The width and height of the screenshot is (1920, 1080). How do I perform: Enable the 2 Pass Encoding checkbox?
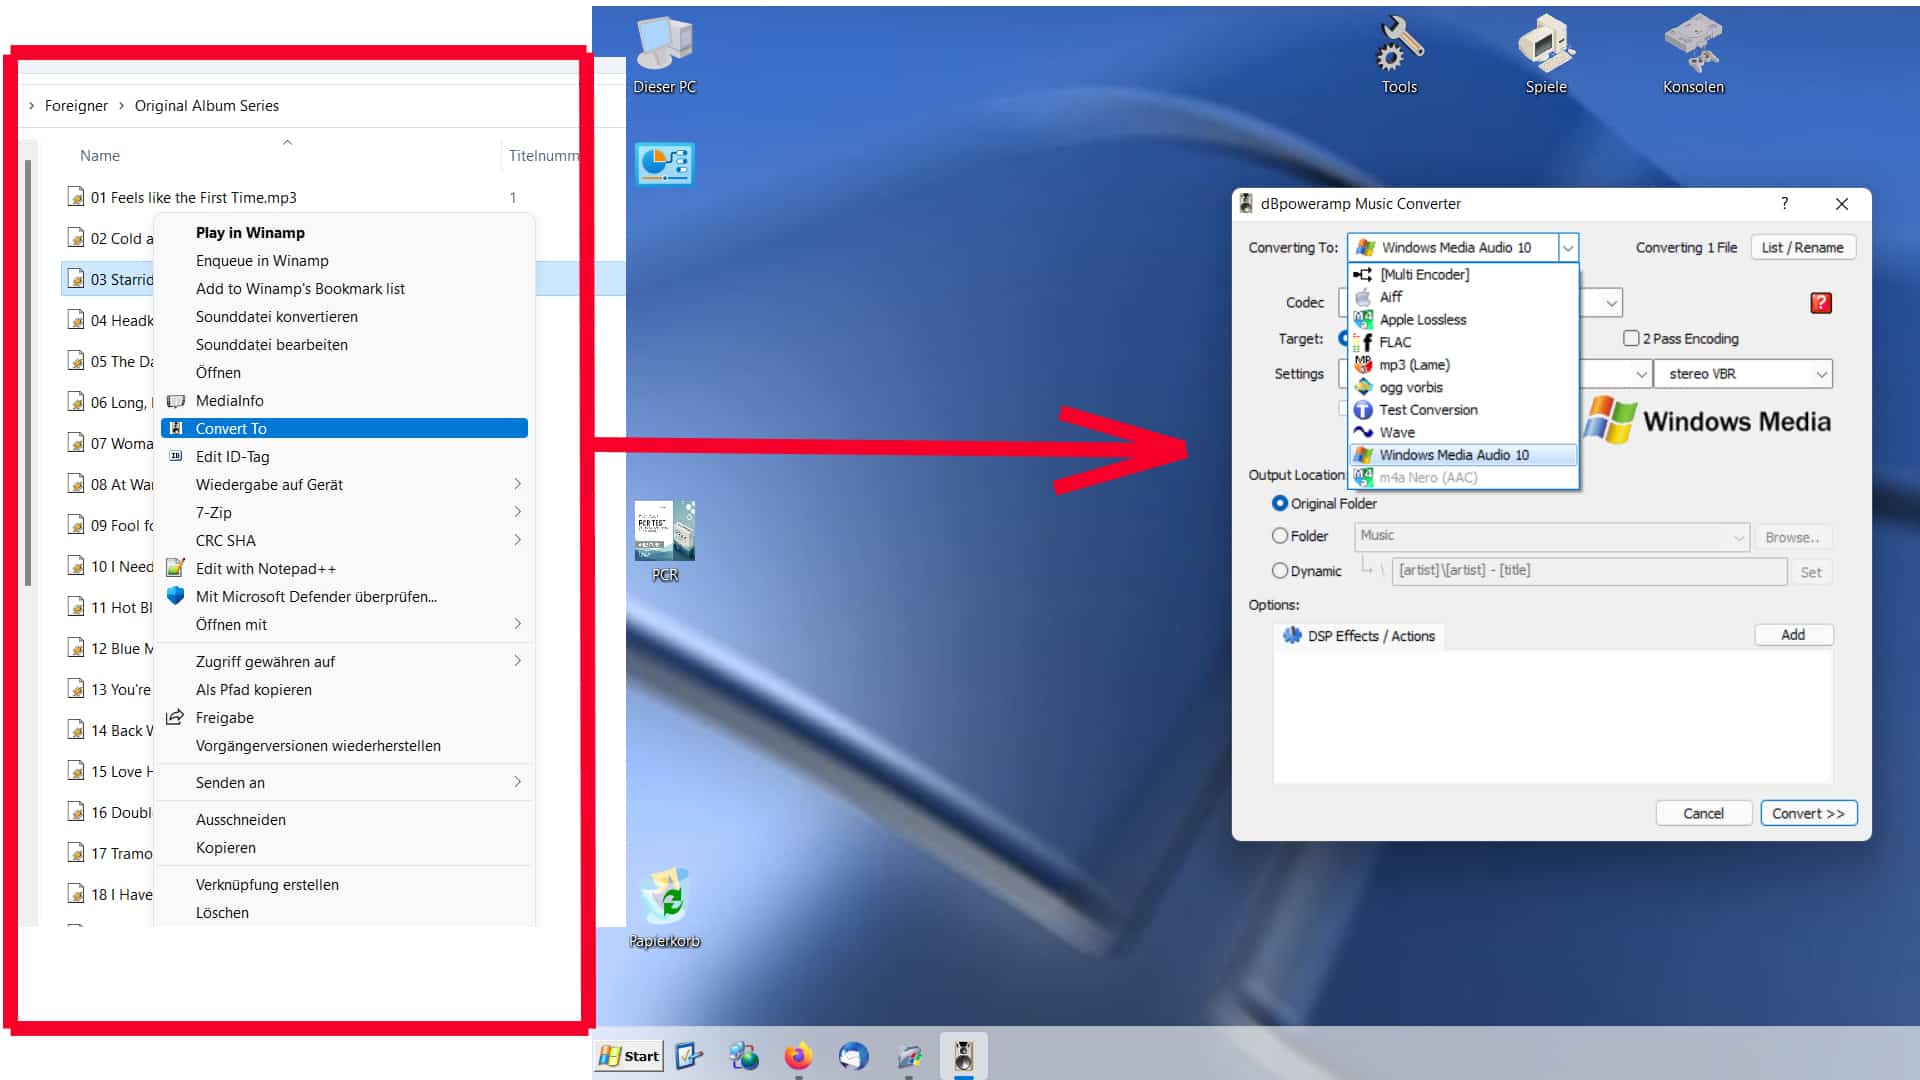pos(1631,339)
